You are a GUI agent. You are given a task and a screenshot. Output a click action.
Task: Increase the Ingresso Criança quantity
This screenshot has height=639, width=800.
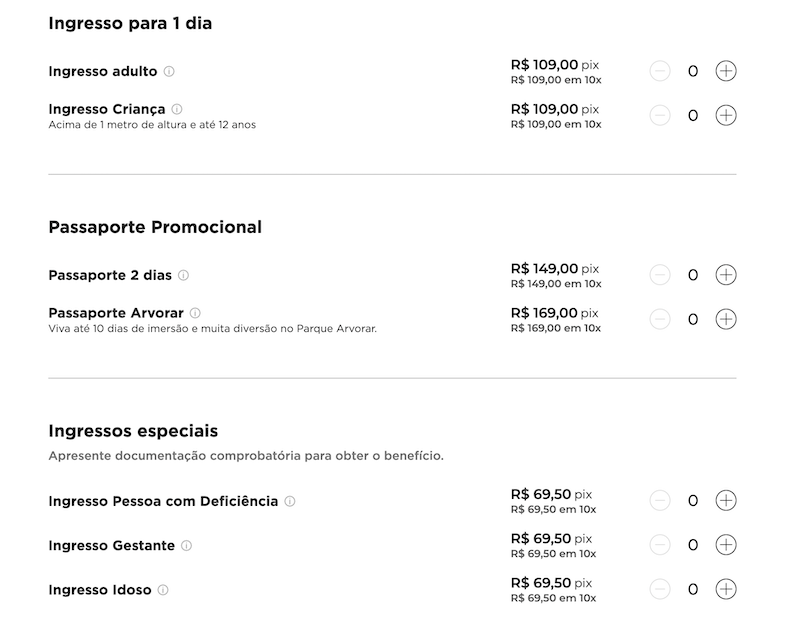click(724, 114)
